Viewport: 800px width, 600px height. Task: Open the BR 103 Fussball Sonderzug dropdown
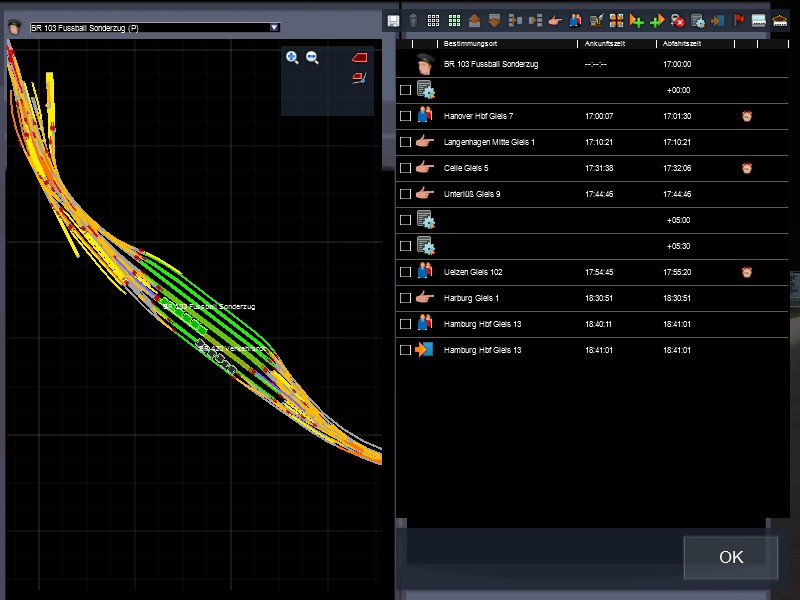click(275, 28)
